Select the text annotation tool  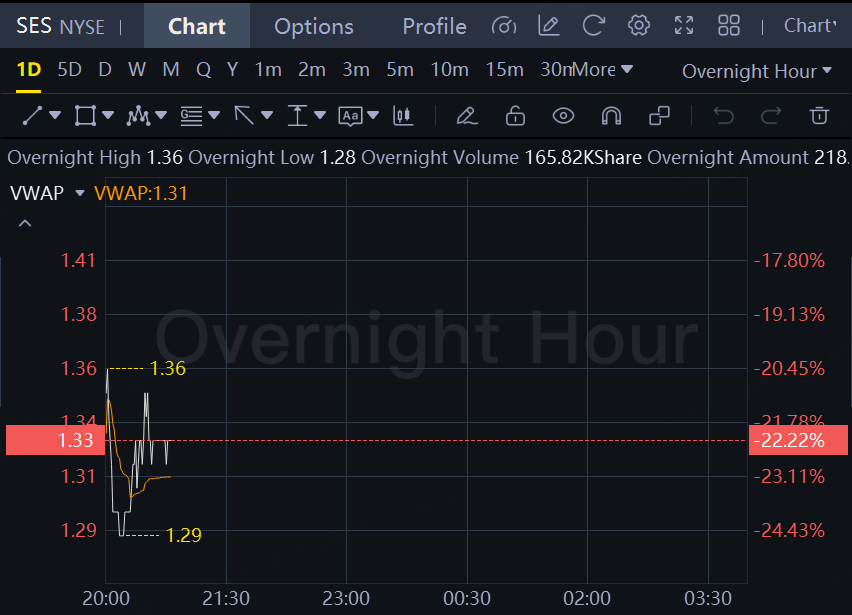click(x=350, y=116)
